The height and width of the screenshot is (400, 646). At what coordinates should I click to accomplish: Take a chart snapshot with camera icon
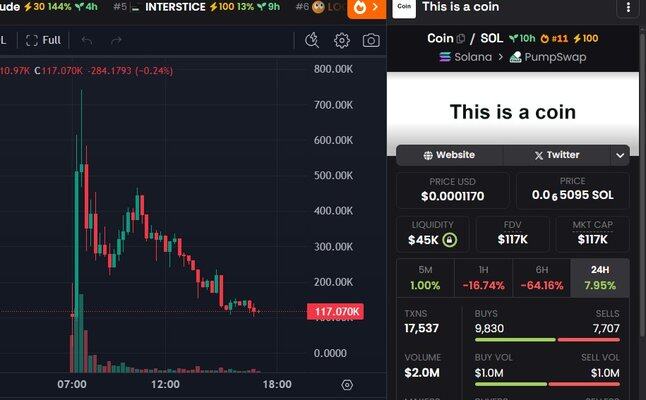click(371, 41)
